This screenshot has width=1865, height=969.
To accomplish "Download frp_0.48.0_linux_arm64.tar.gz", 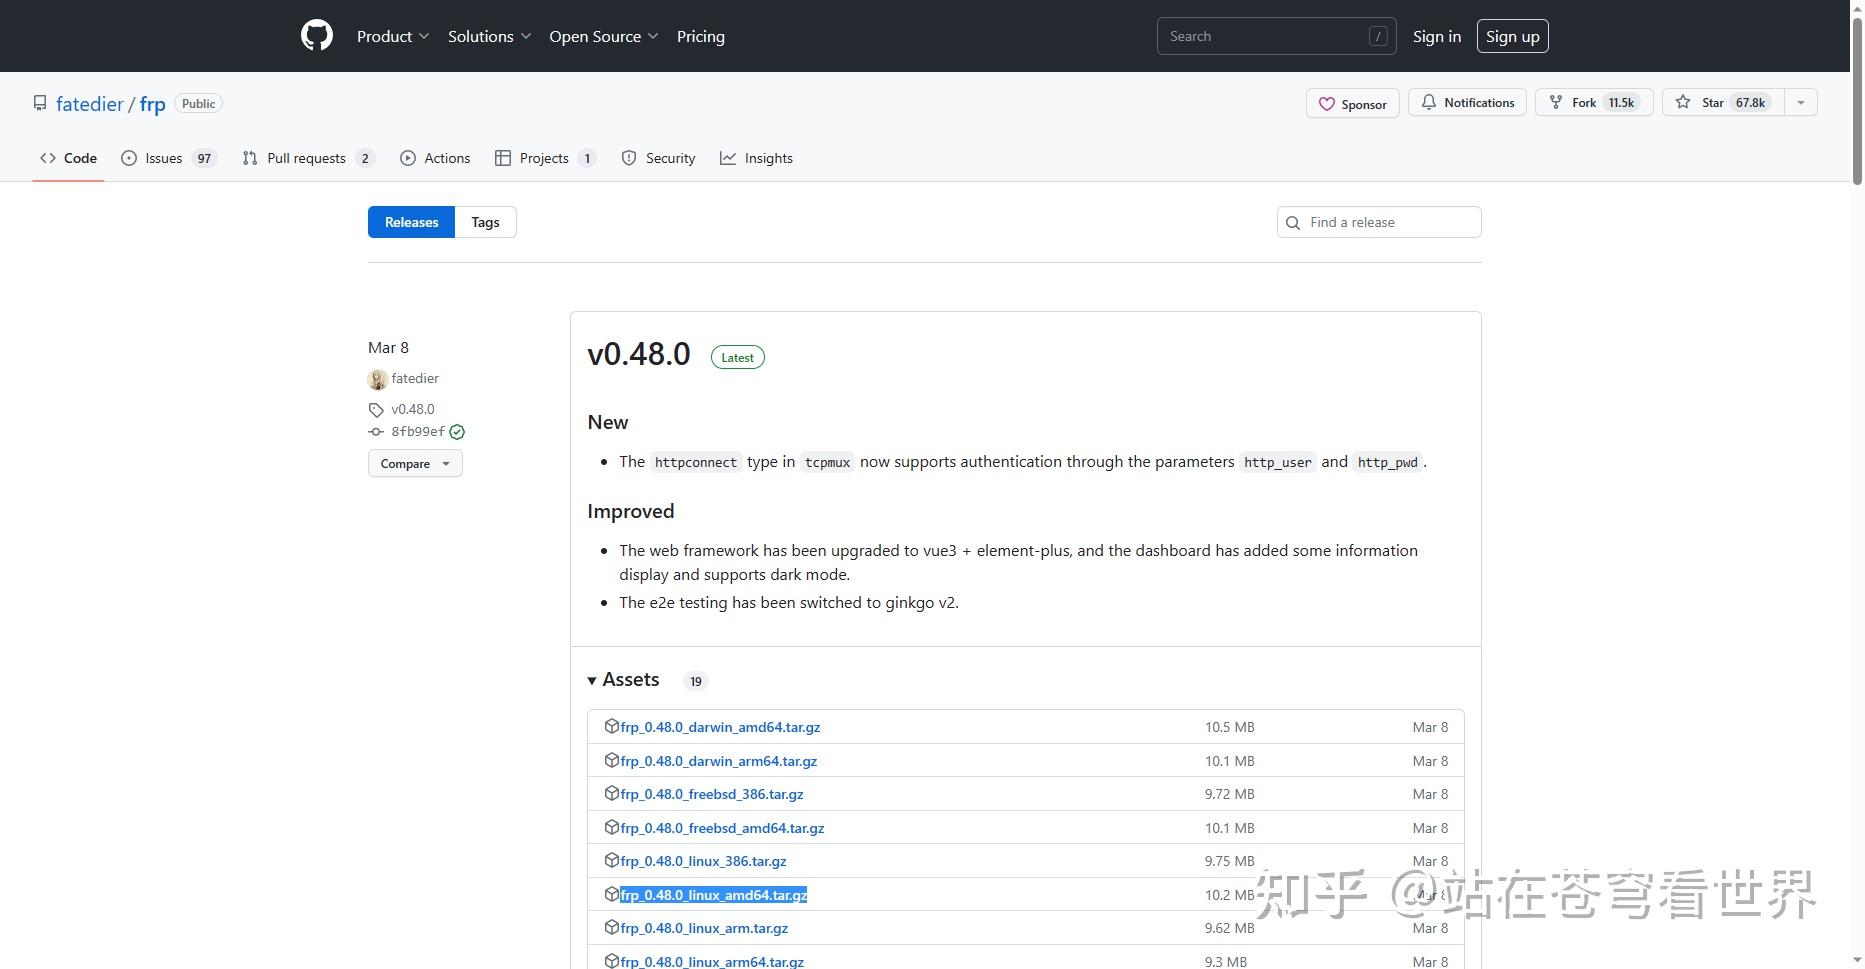I will (712, 961).
